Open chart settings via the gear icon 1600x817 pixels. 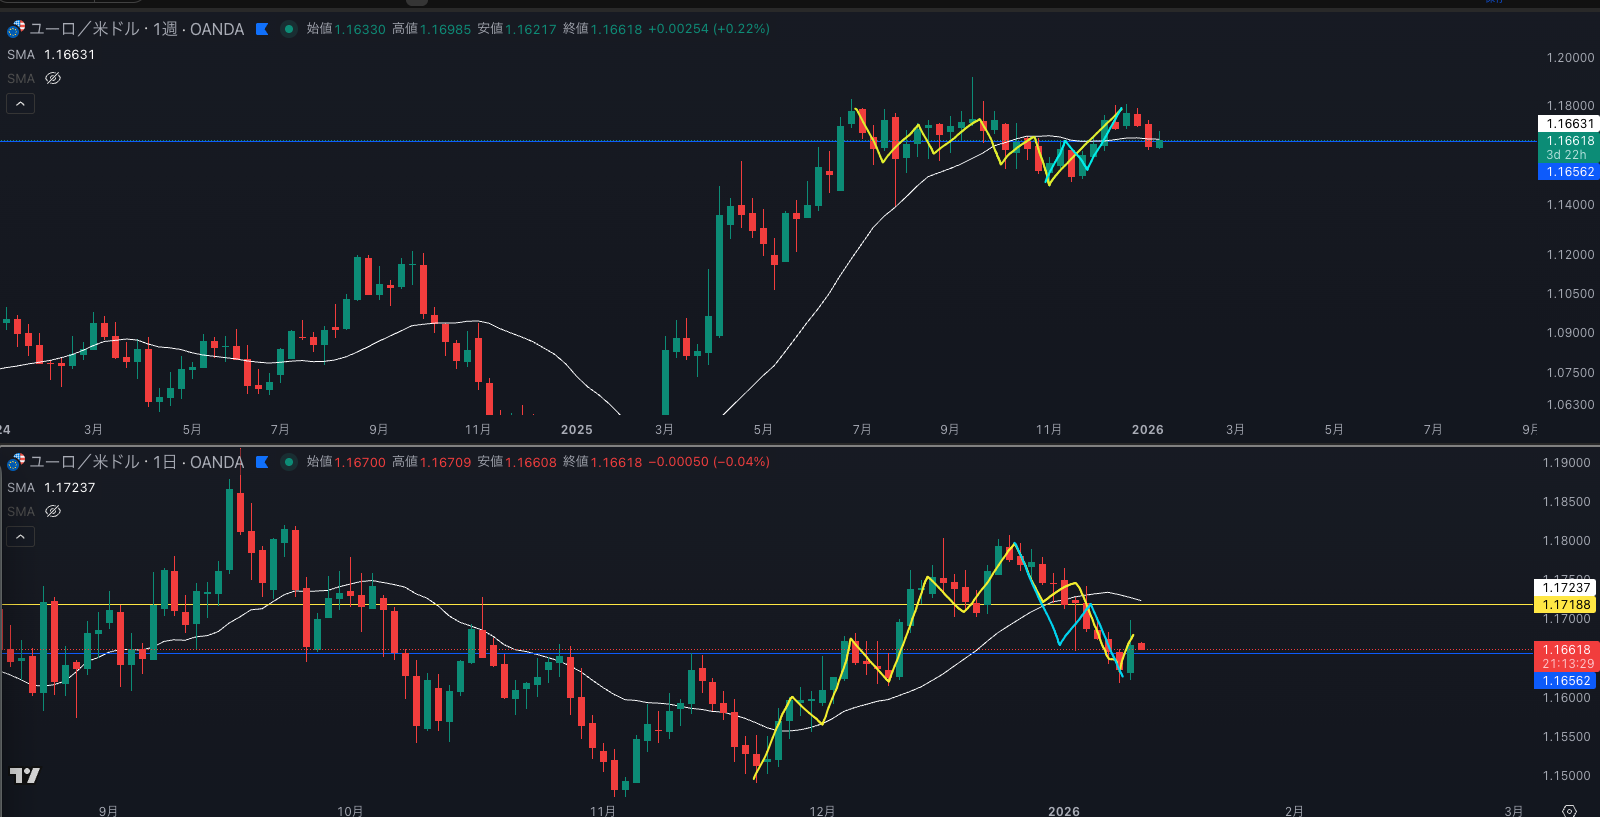pyautogui.click(x=1569, y=810)
